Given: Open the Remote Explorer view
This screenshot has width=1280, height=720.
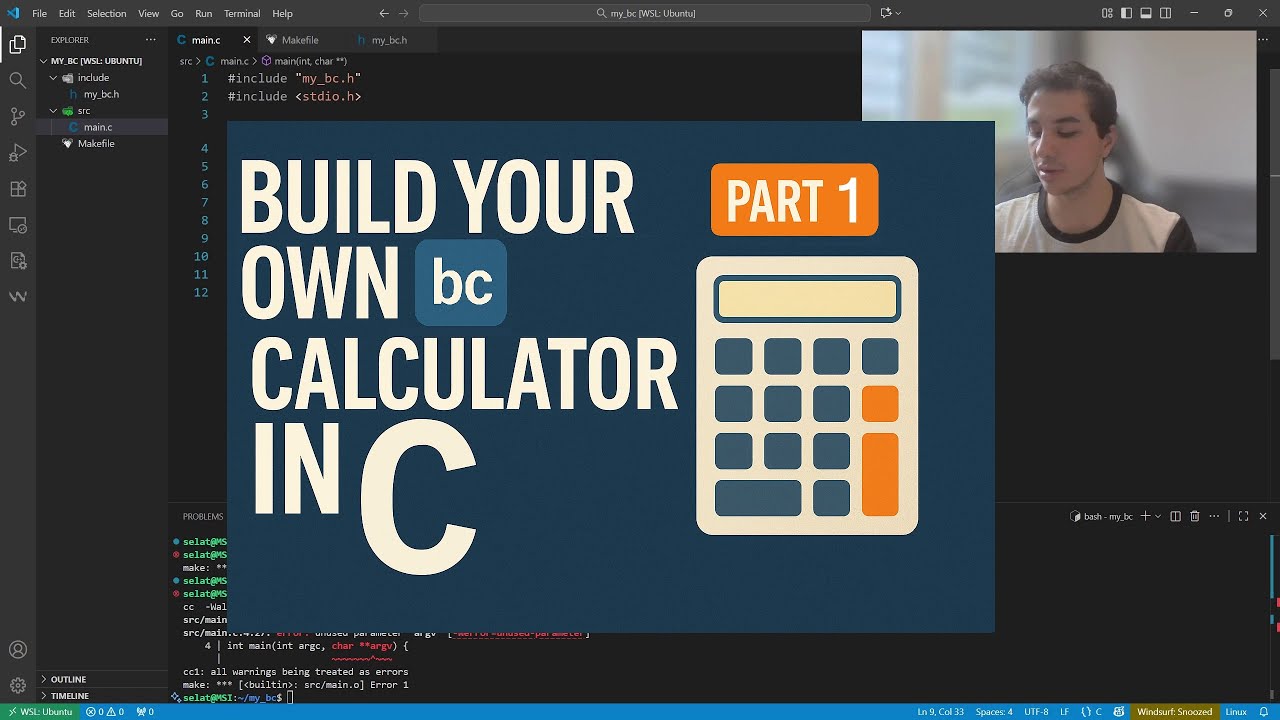Looking at the screenshot, I should point(17,224).
